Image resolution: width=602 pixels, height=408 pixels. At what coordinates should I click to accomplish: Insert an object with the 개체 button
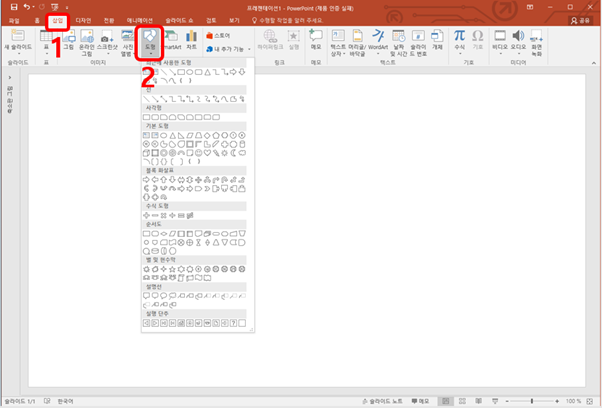coord(437,40)
